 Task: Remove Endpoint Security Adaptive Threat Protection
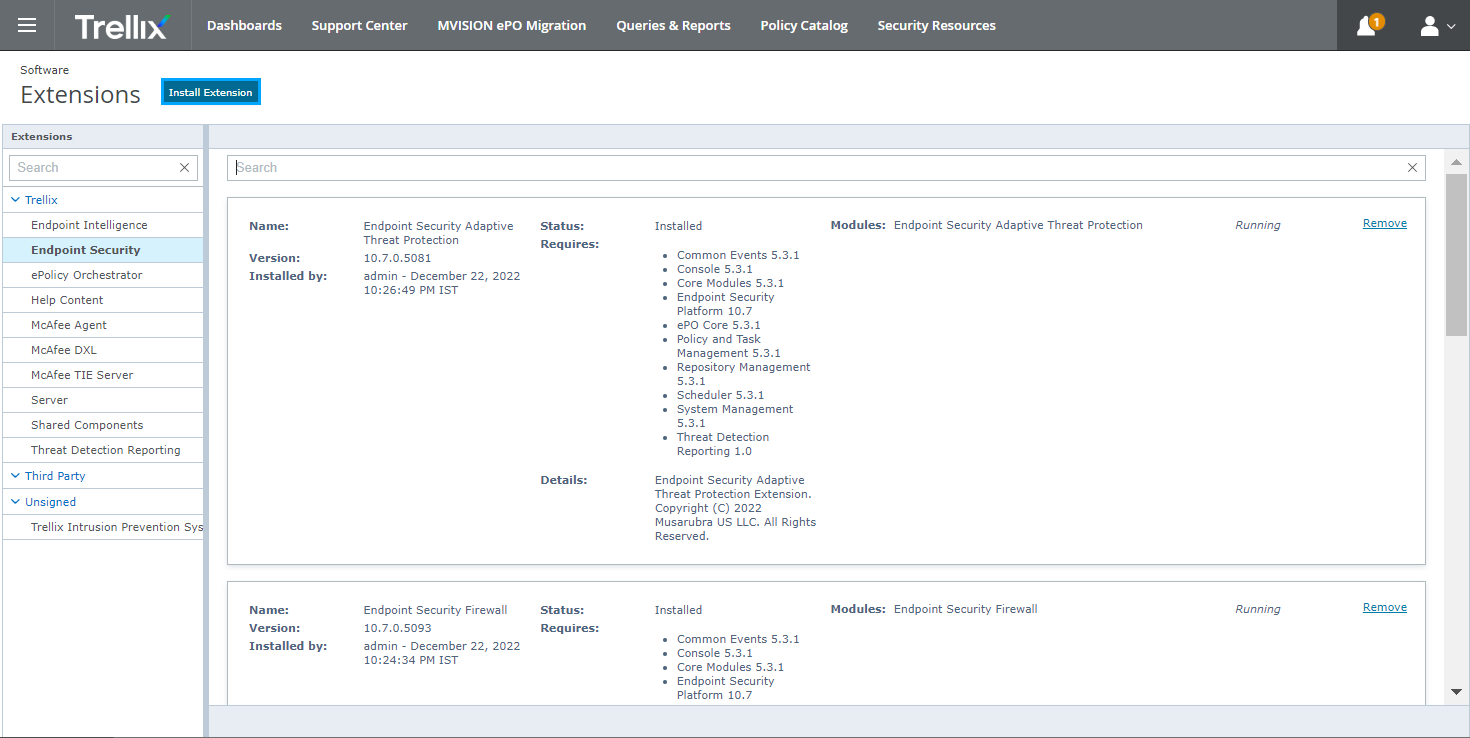(x=1384, y=224)
